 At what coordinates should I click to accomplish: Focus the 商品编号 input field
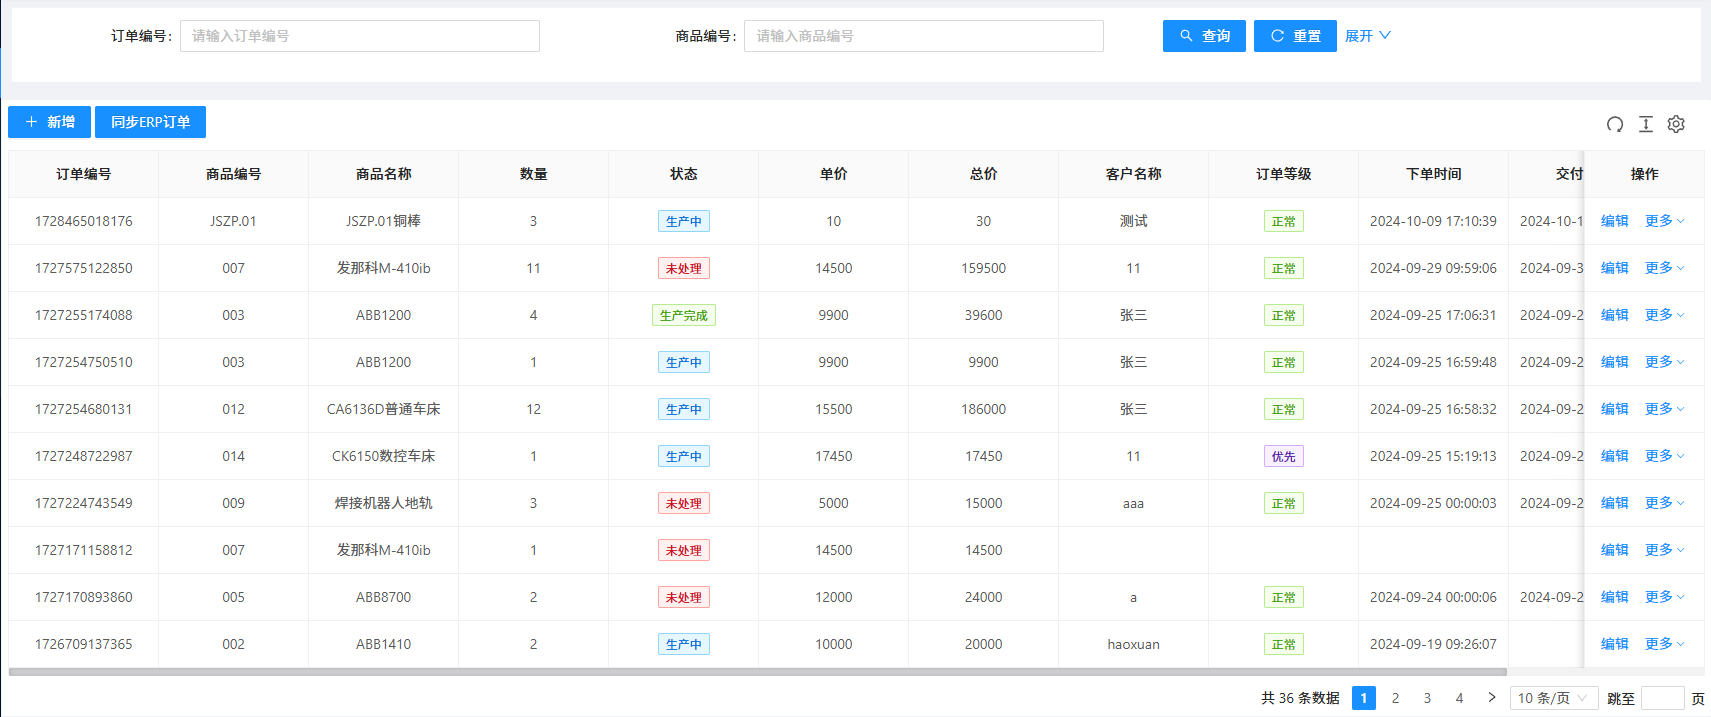pyautogui.click(x=924, y=36)
